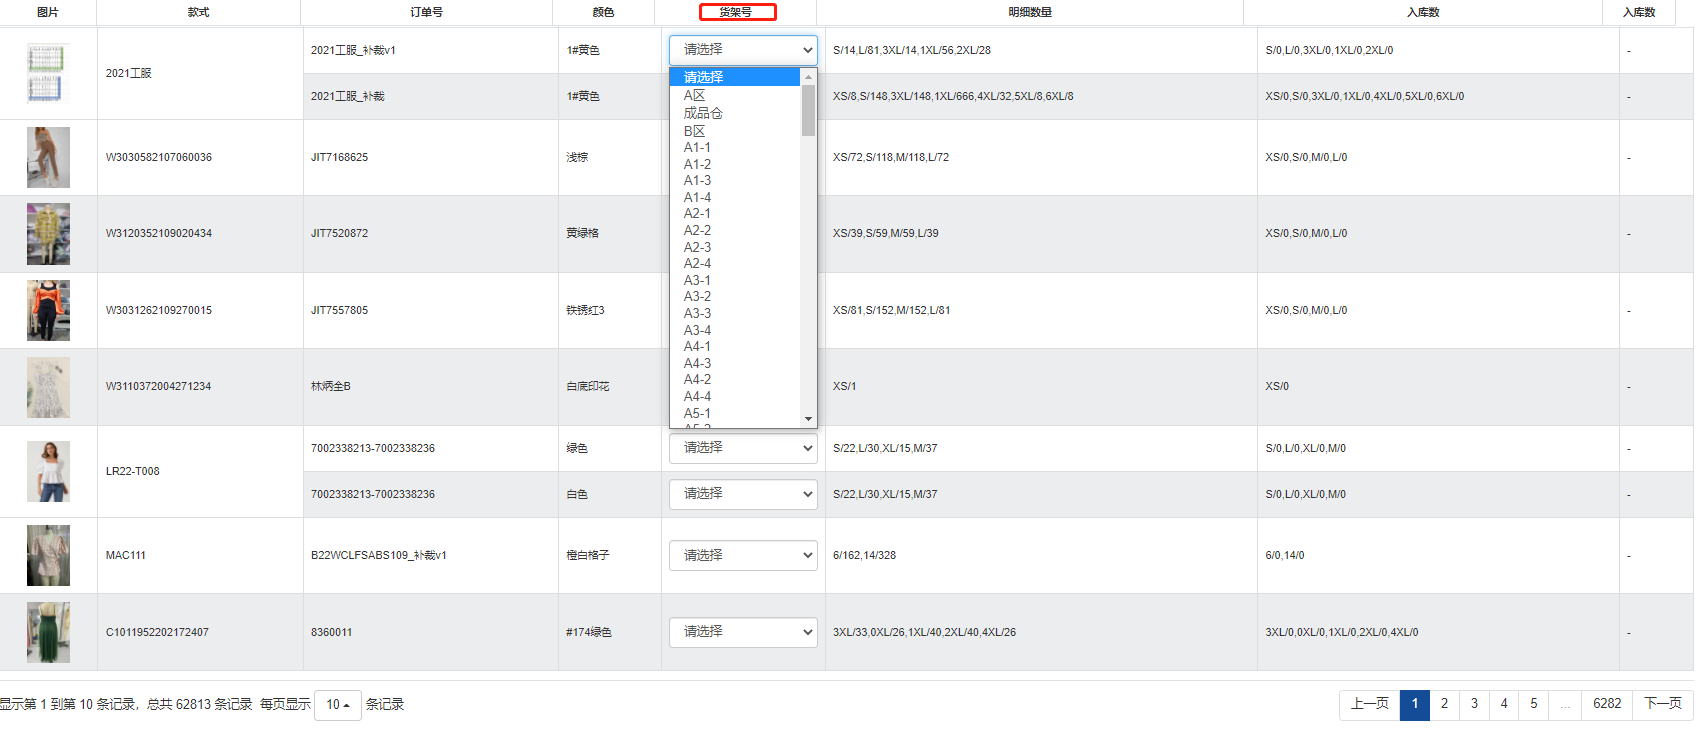This screenshot has width=1696, height=729.
Task: Open shelf dropdown for MAC111 row
Action: pos(743,555)
